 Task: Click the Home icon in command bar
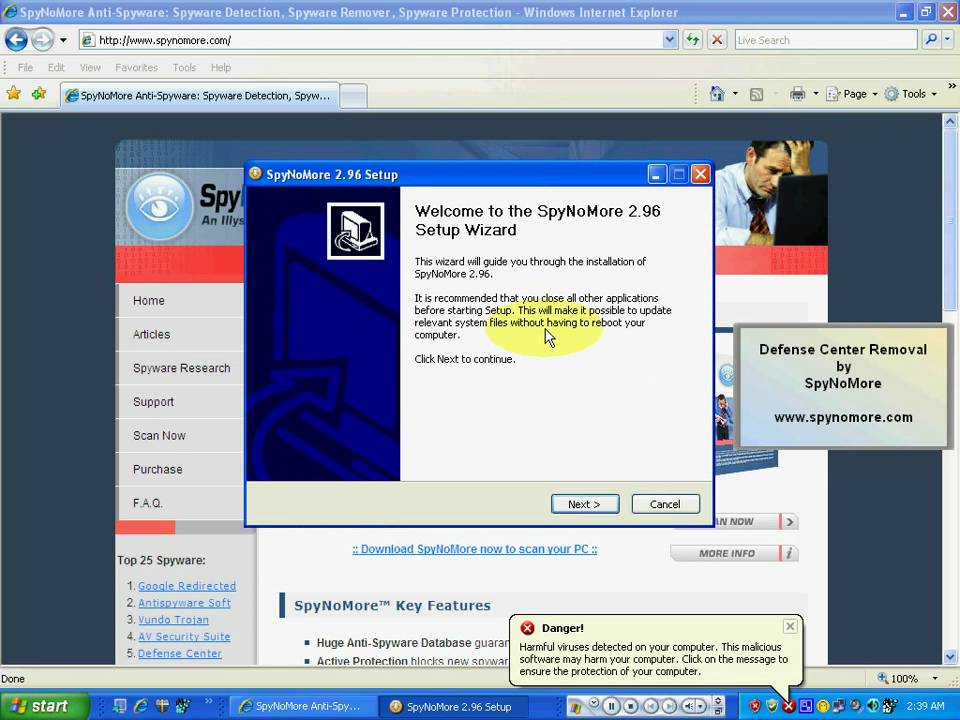[x=716, y=94]
